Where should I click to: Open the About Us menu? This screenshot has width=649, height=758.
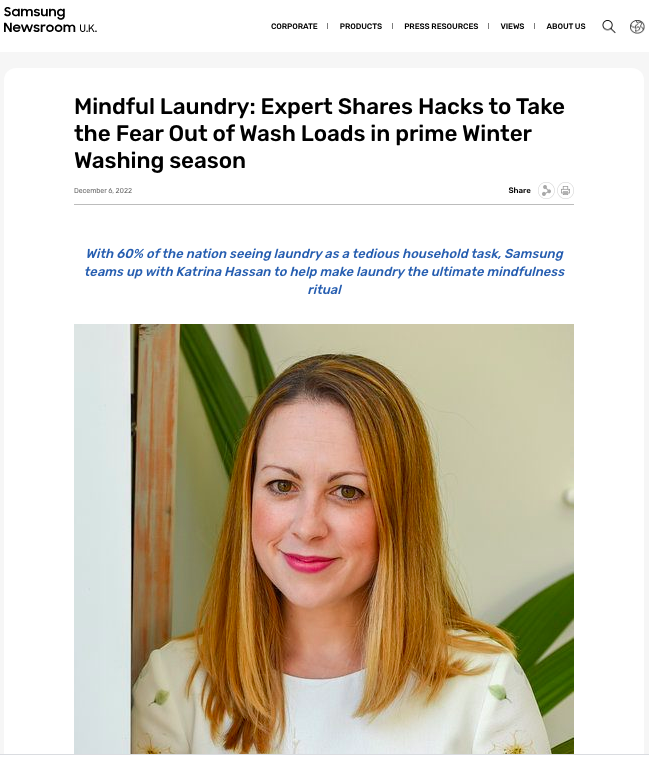tap(565, 26)
